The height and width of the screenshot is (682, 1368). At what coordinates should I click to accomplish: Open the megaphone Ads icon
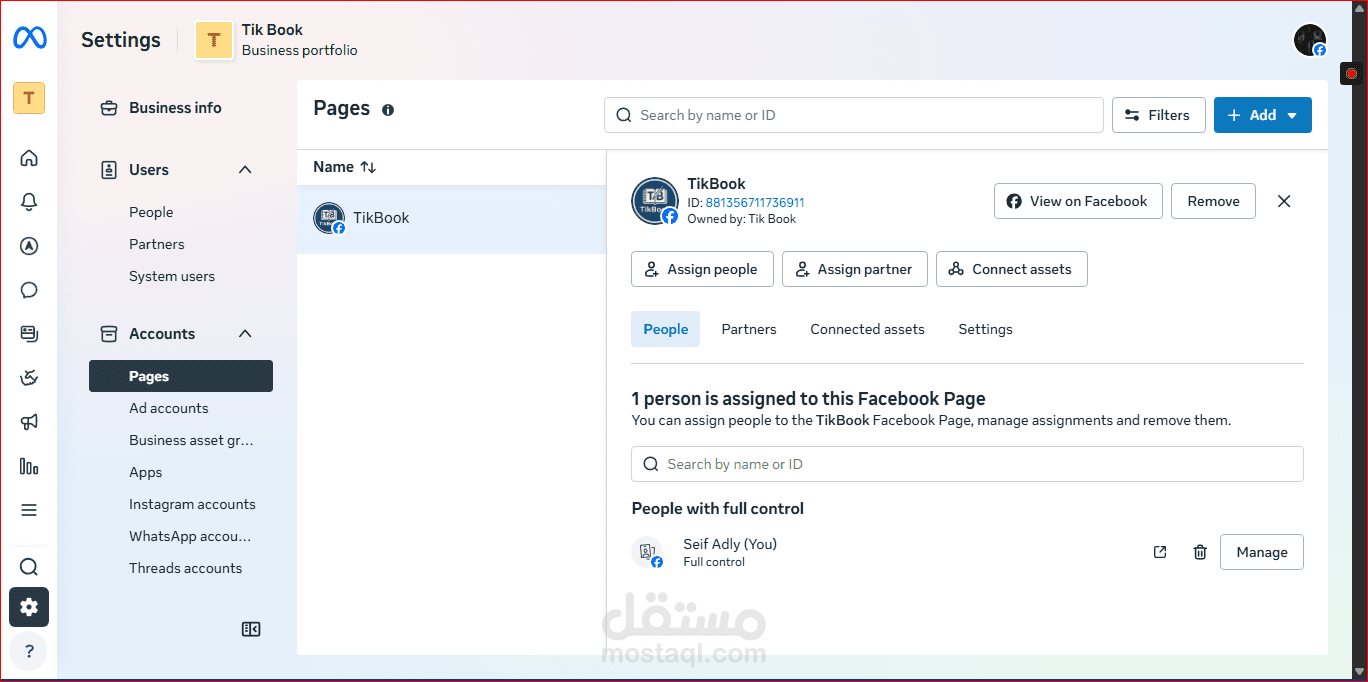coord(29,422)
